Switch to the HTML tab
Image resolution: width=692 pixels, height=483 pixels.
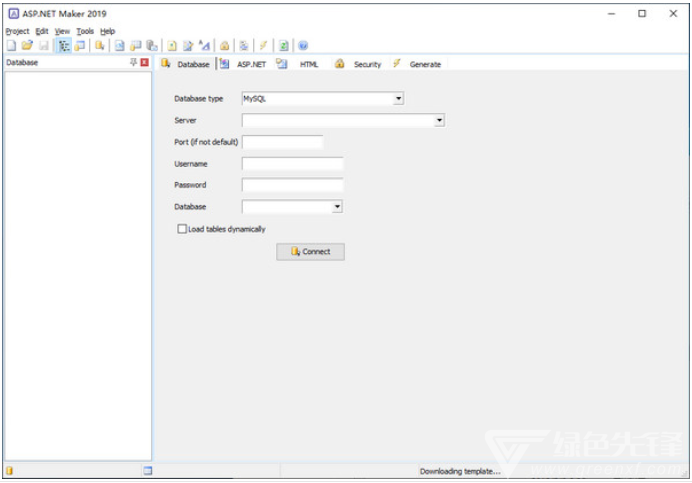pos(298,64)
